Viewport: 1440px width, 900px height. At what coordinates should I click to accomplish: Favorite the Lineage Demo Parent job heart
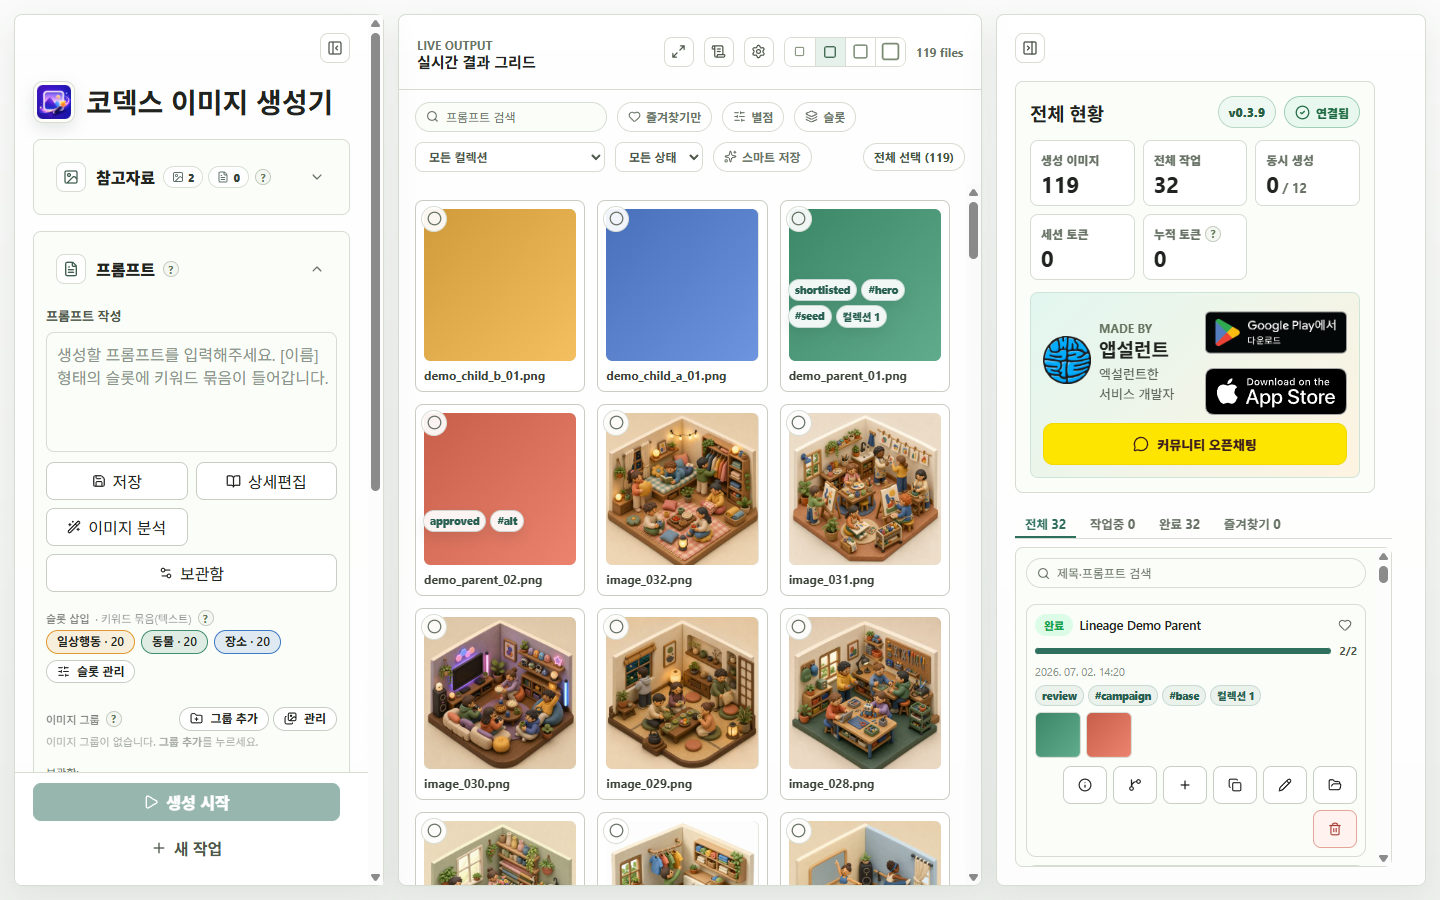coord(1345,625)
